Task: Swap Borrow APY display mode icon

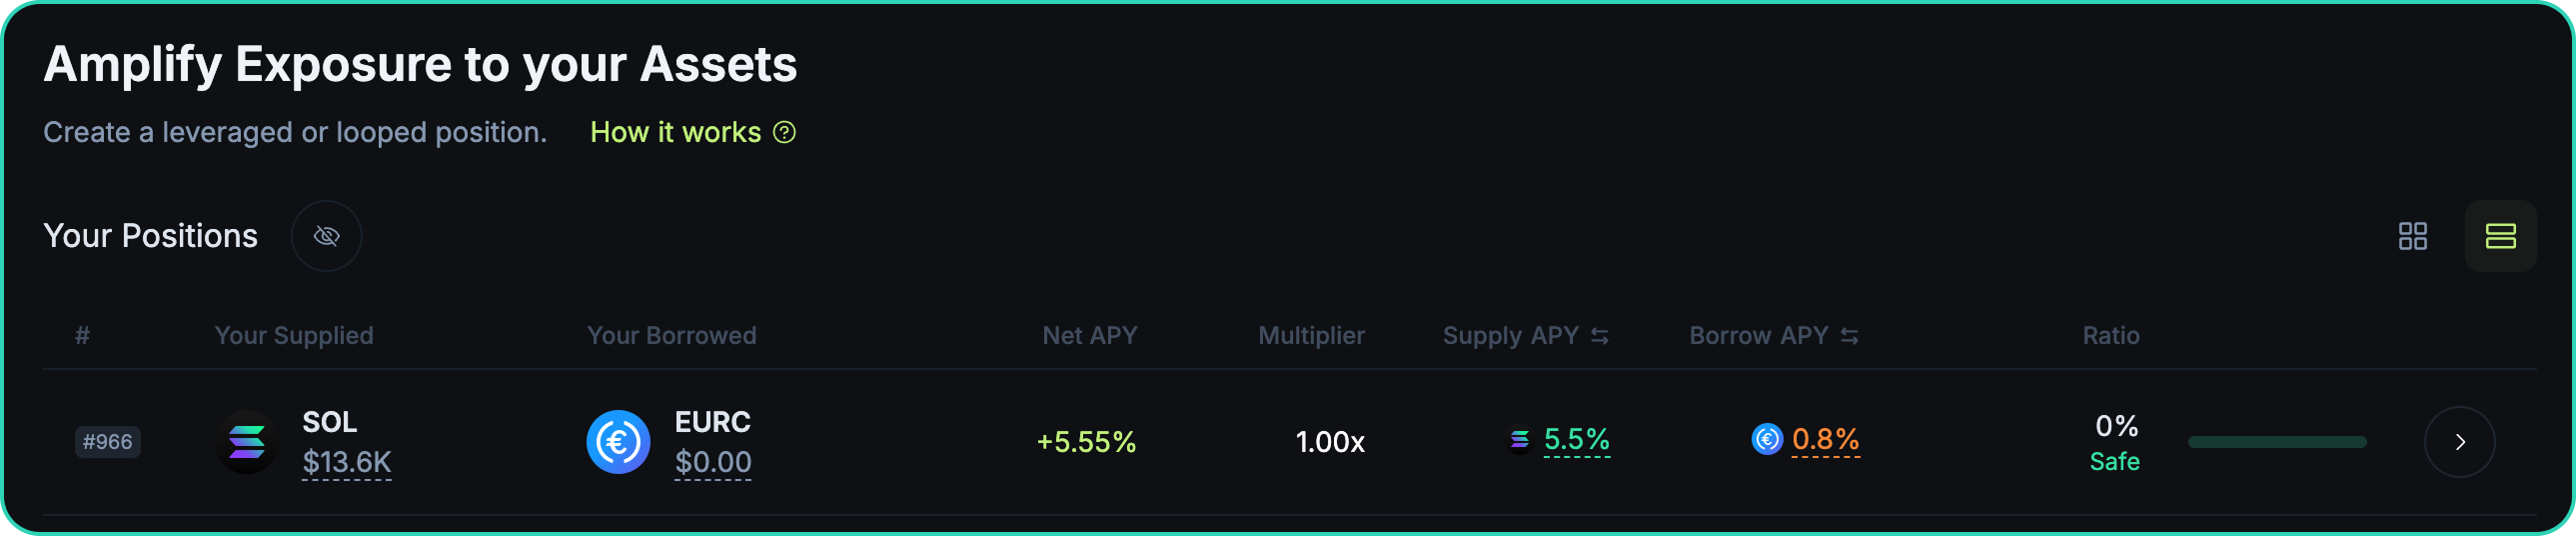Action: (1849, 336)
